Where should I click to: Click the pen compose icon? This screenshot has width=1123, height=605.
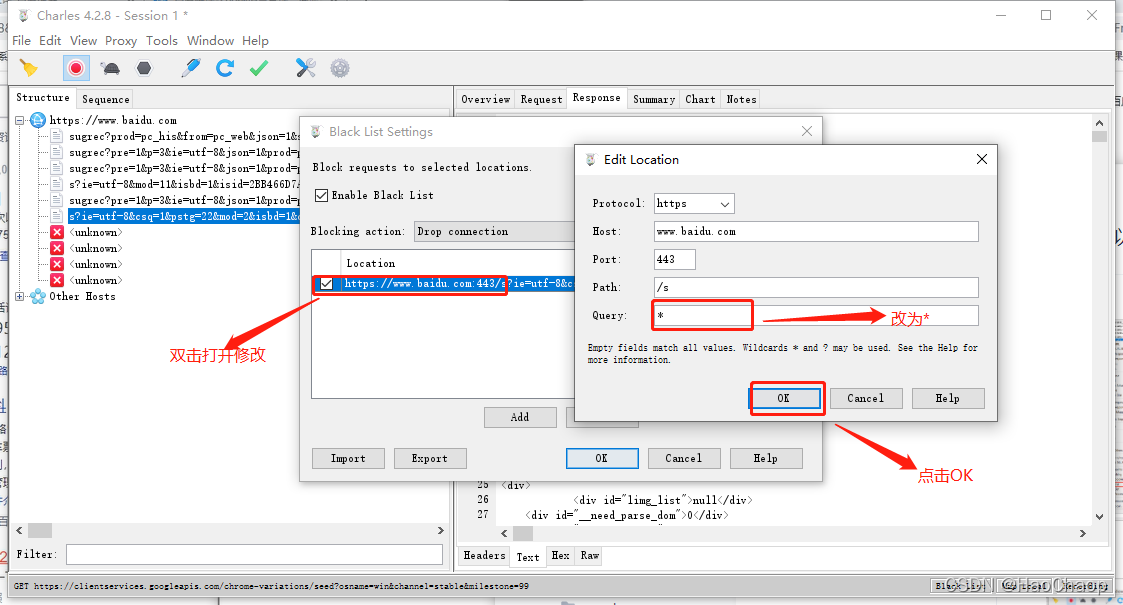191,68
